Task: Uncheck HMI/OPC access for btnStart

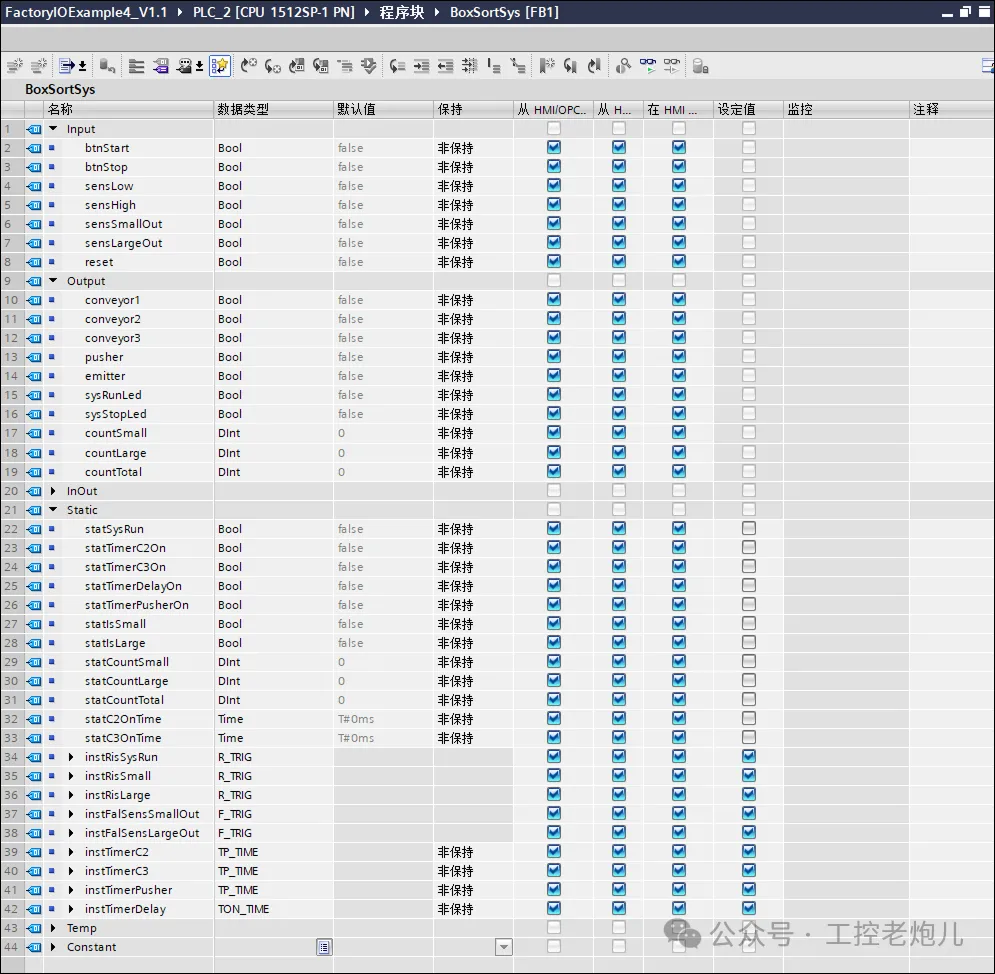Action: coord(554,147)
